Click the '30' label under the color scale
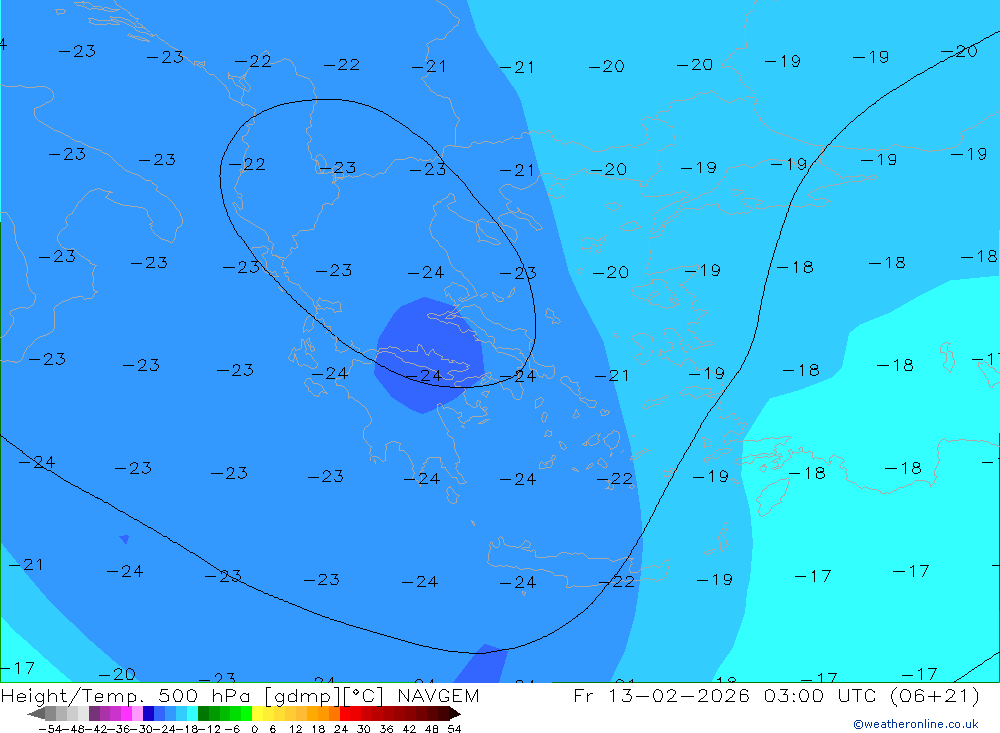Image resolution: width=1000 pixels, height=733 pixels. [364, 729]
